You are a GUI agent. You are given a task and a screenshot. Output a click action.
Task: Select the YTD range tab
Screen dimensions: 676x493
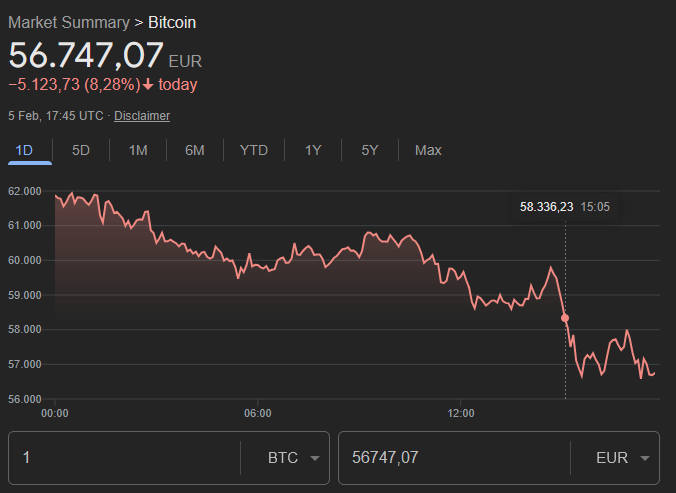pos(254,150)
